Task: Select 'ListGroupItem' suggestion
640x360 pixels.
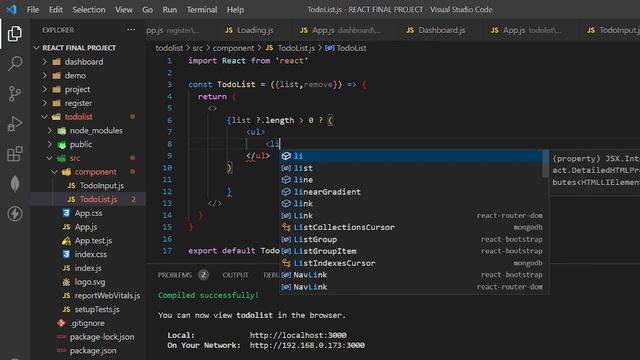Action: pos(411,251)
